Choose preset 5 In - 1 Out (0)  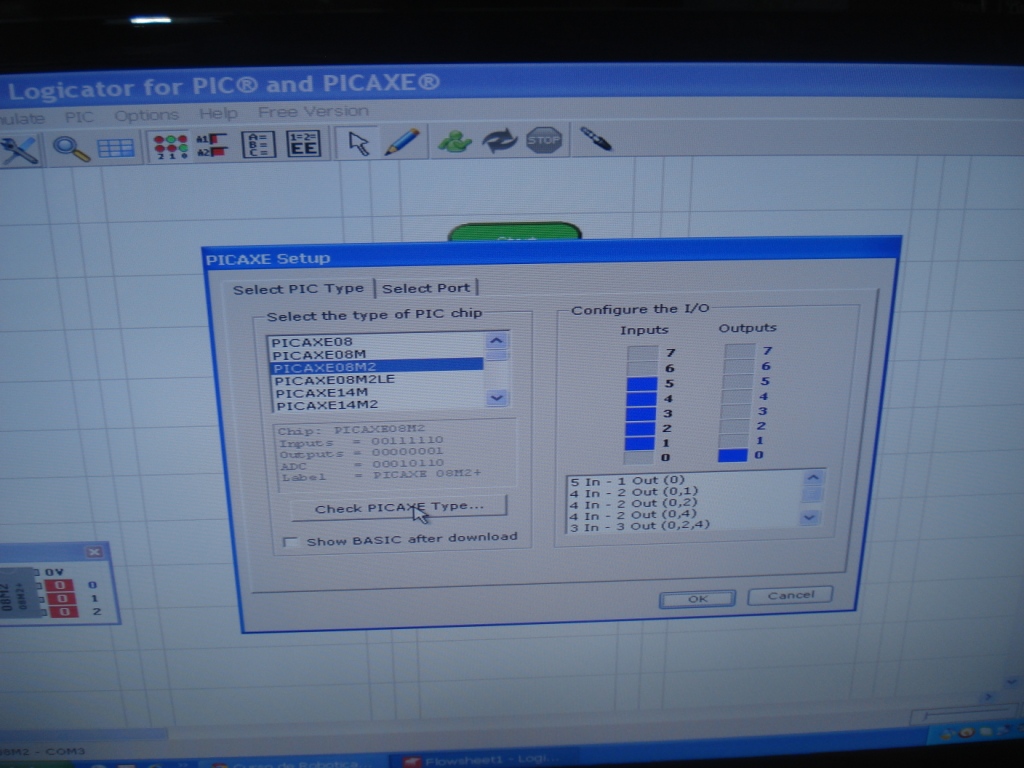(x=686, y=481)
